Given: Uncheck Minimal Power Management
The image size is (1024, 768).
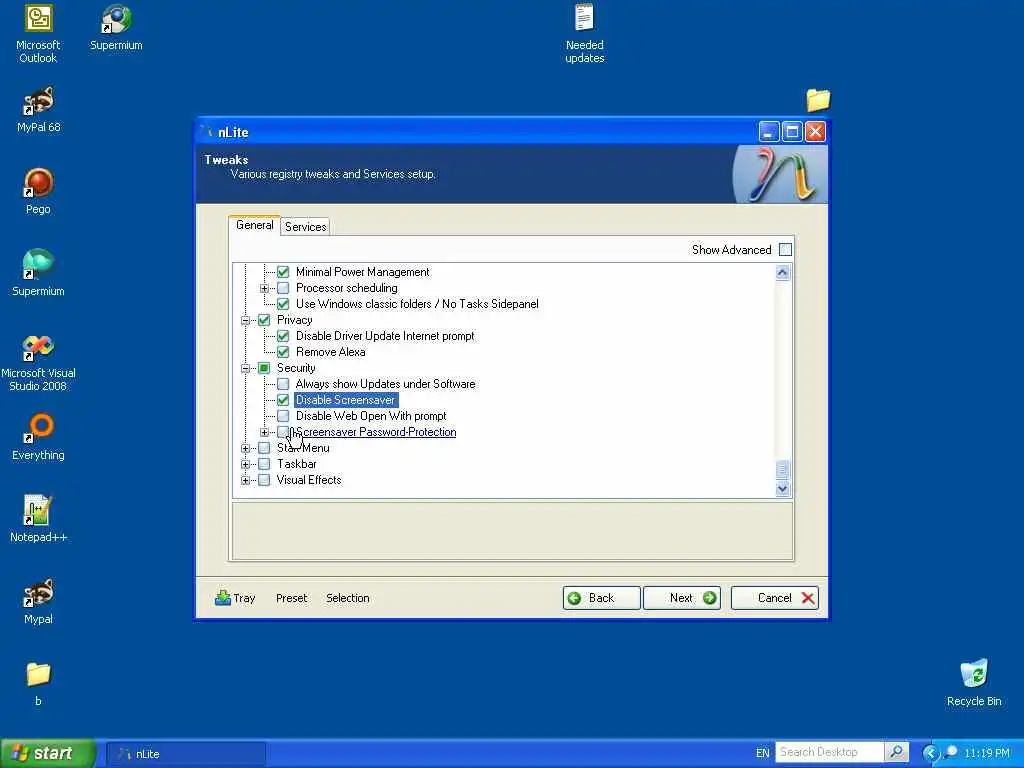Looking at the screenshot, I should (283, 272).
